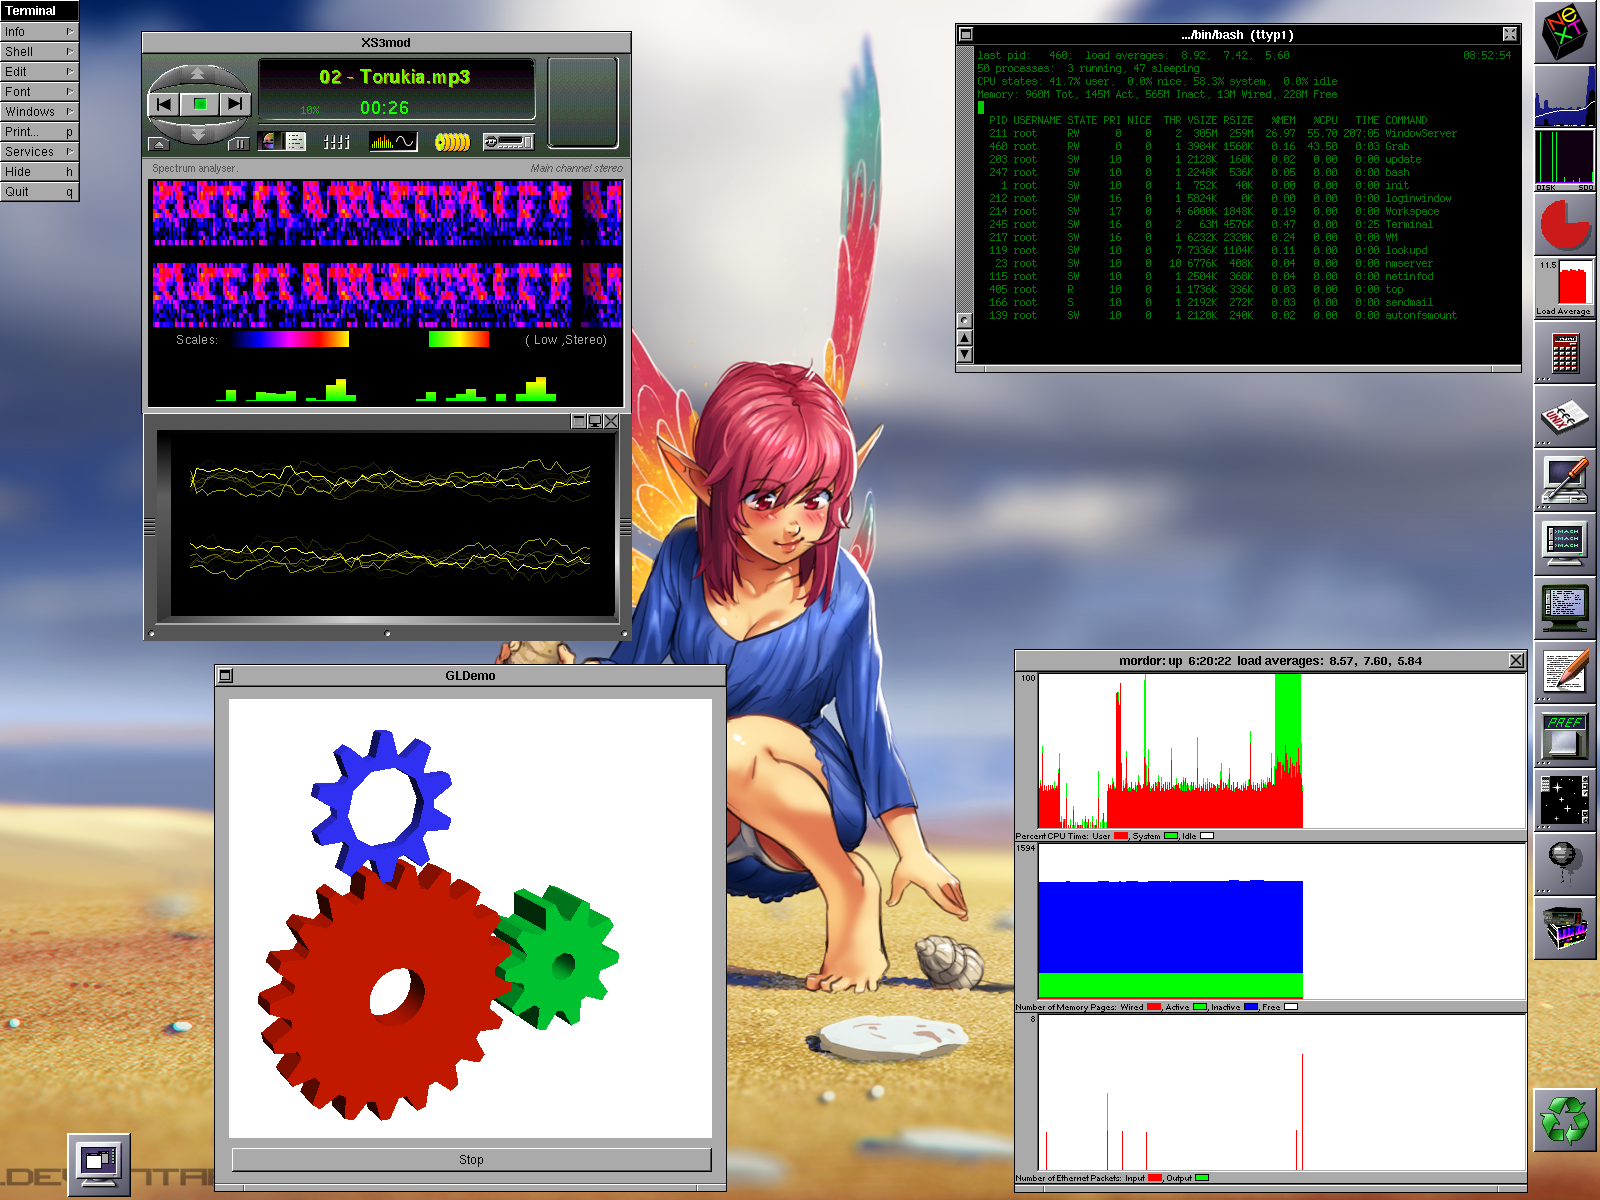1600x1200 pixels.
Task: Open the calculator in the dock
Action: click(x=1565, y=353)
